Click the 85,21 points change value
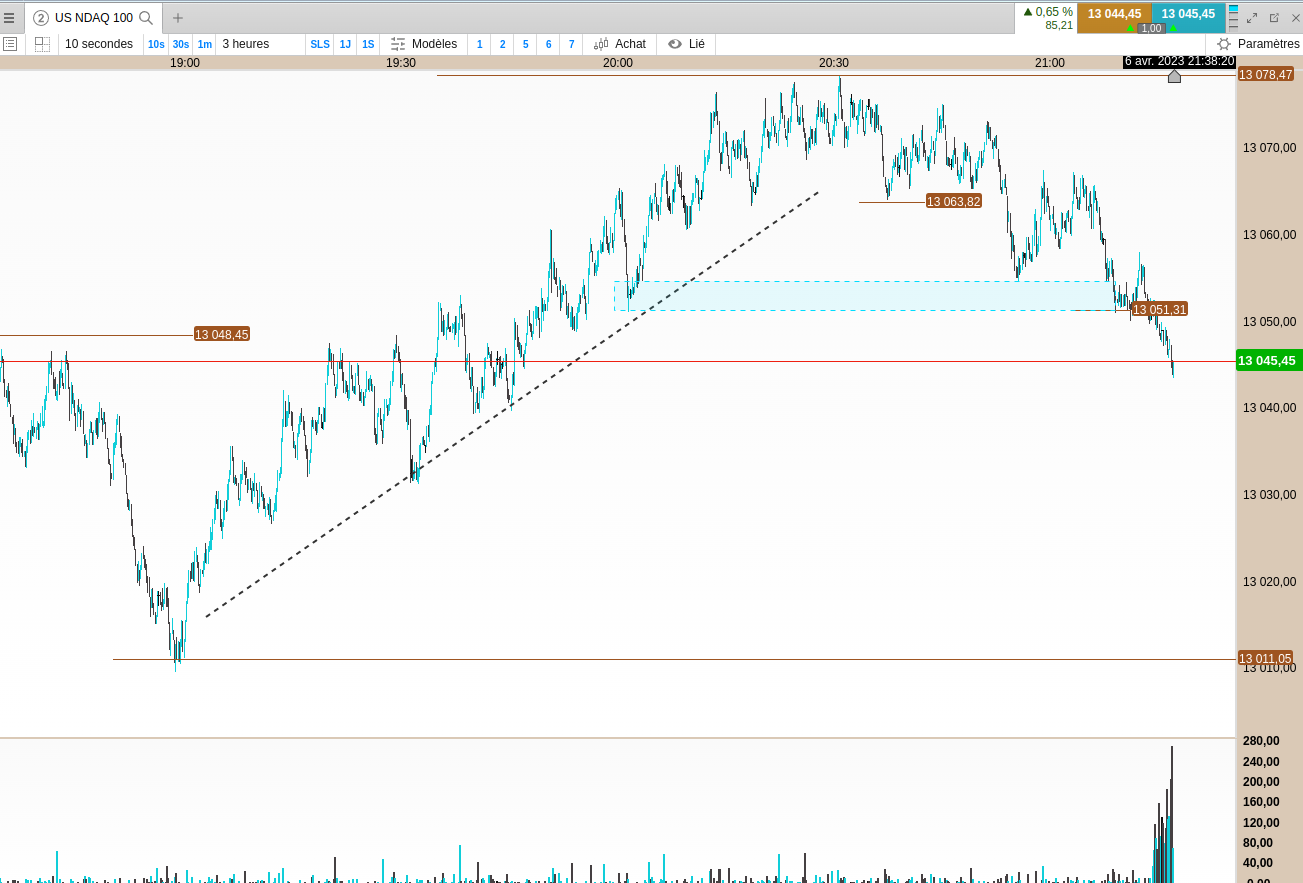This screenshot has width=1303, height=883. [x=1059, y=25]
